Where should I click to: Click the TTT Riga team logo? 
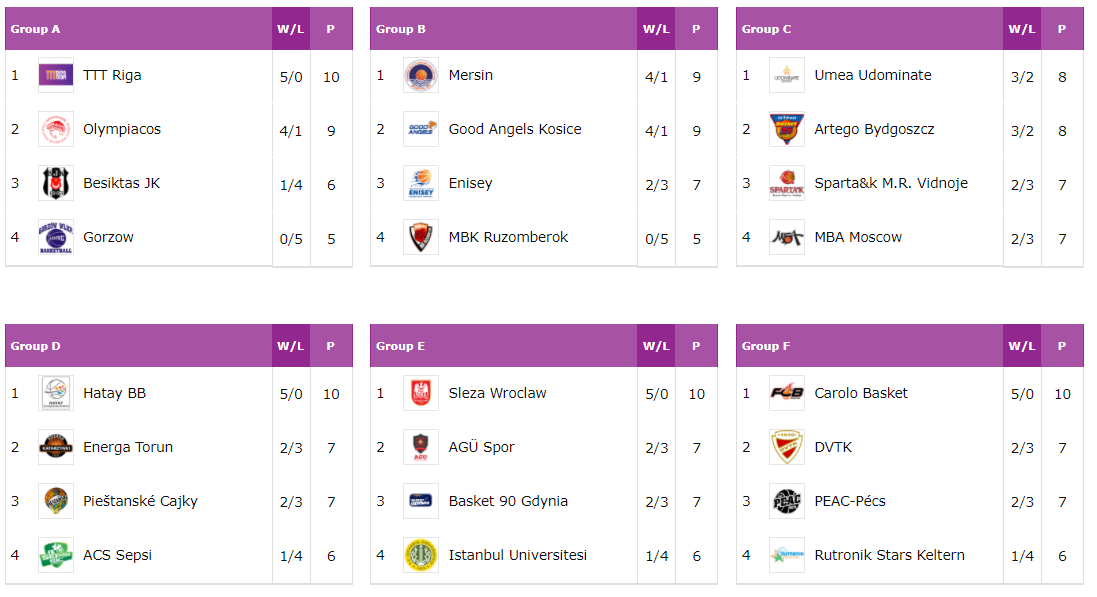[56, 76]
